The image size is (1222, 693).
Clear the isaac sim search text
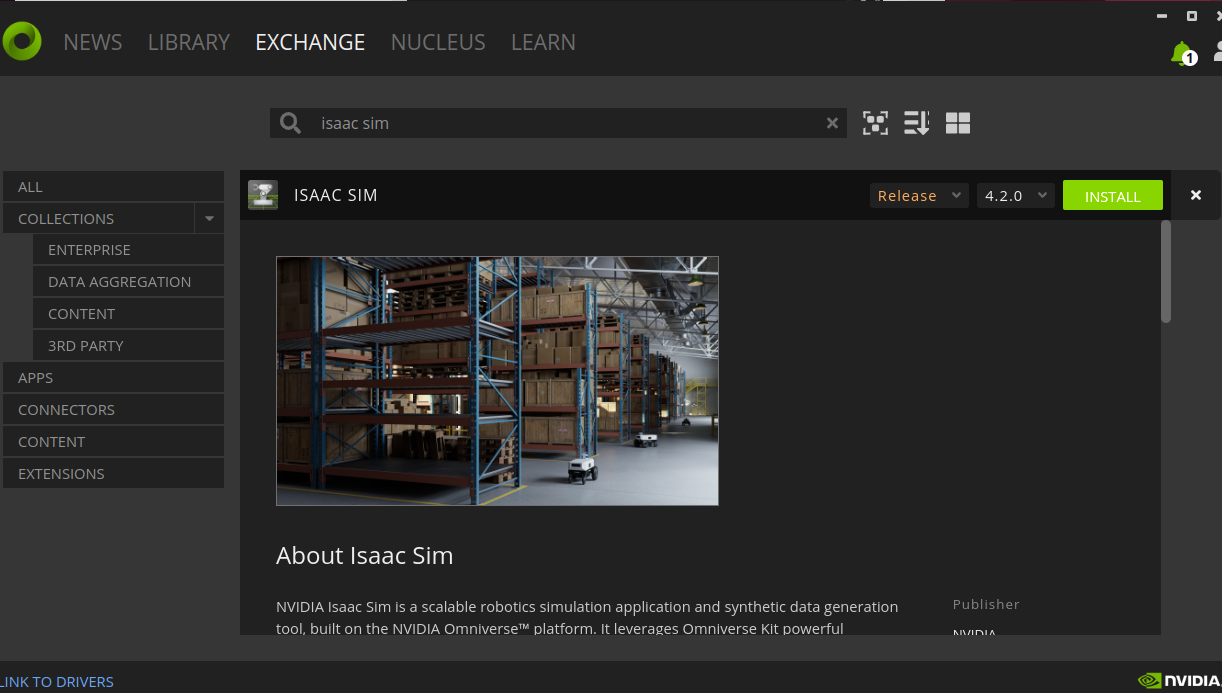(832, 123)
